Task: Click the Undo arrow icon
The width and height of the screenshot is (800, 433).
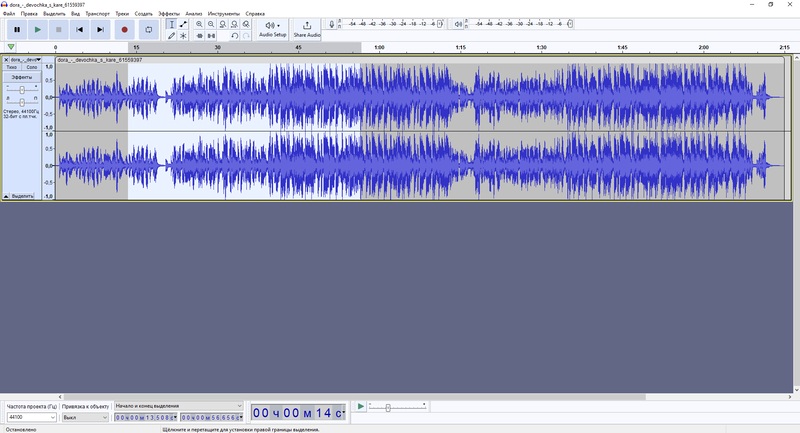Action: click(x=234, y=36)
